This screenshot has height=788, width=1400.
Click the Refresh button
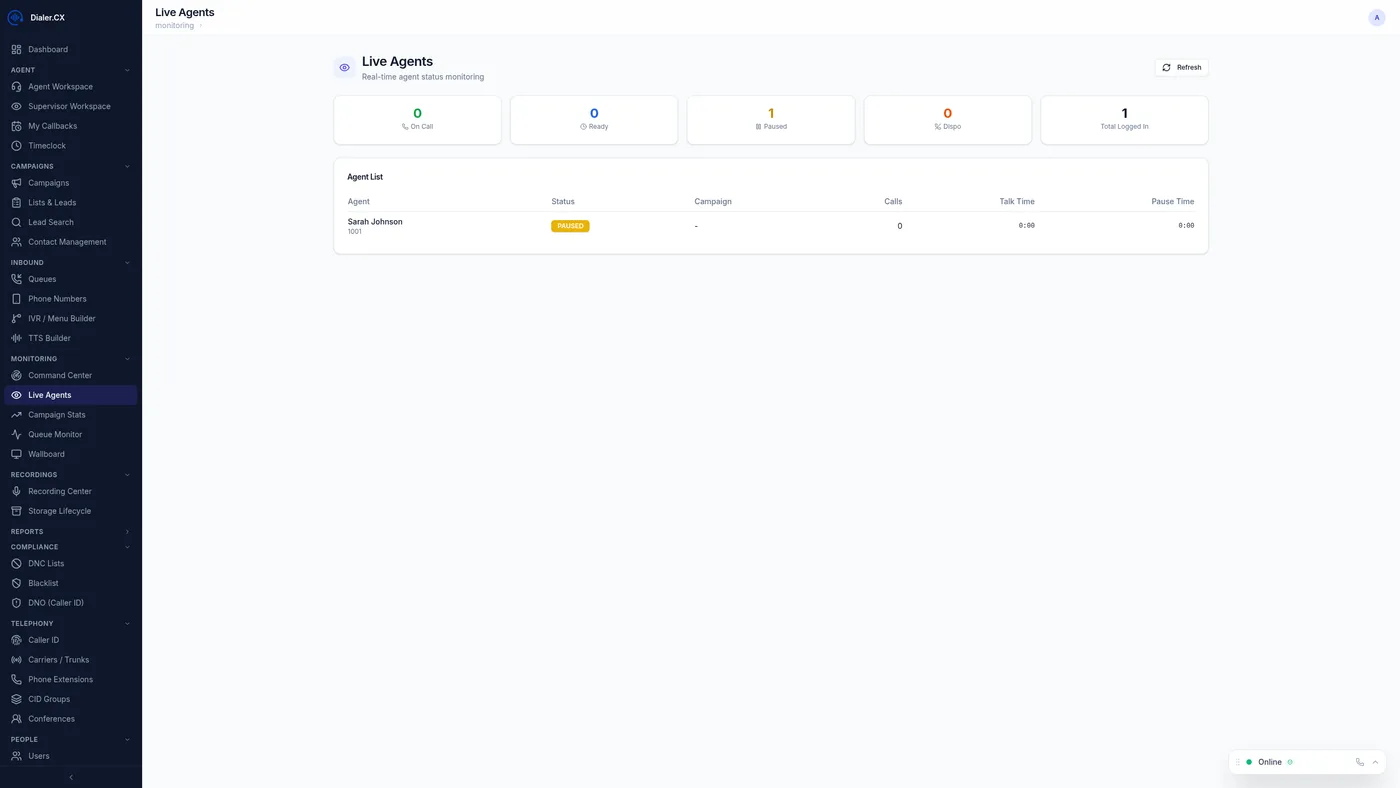click(1181, 66)
